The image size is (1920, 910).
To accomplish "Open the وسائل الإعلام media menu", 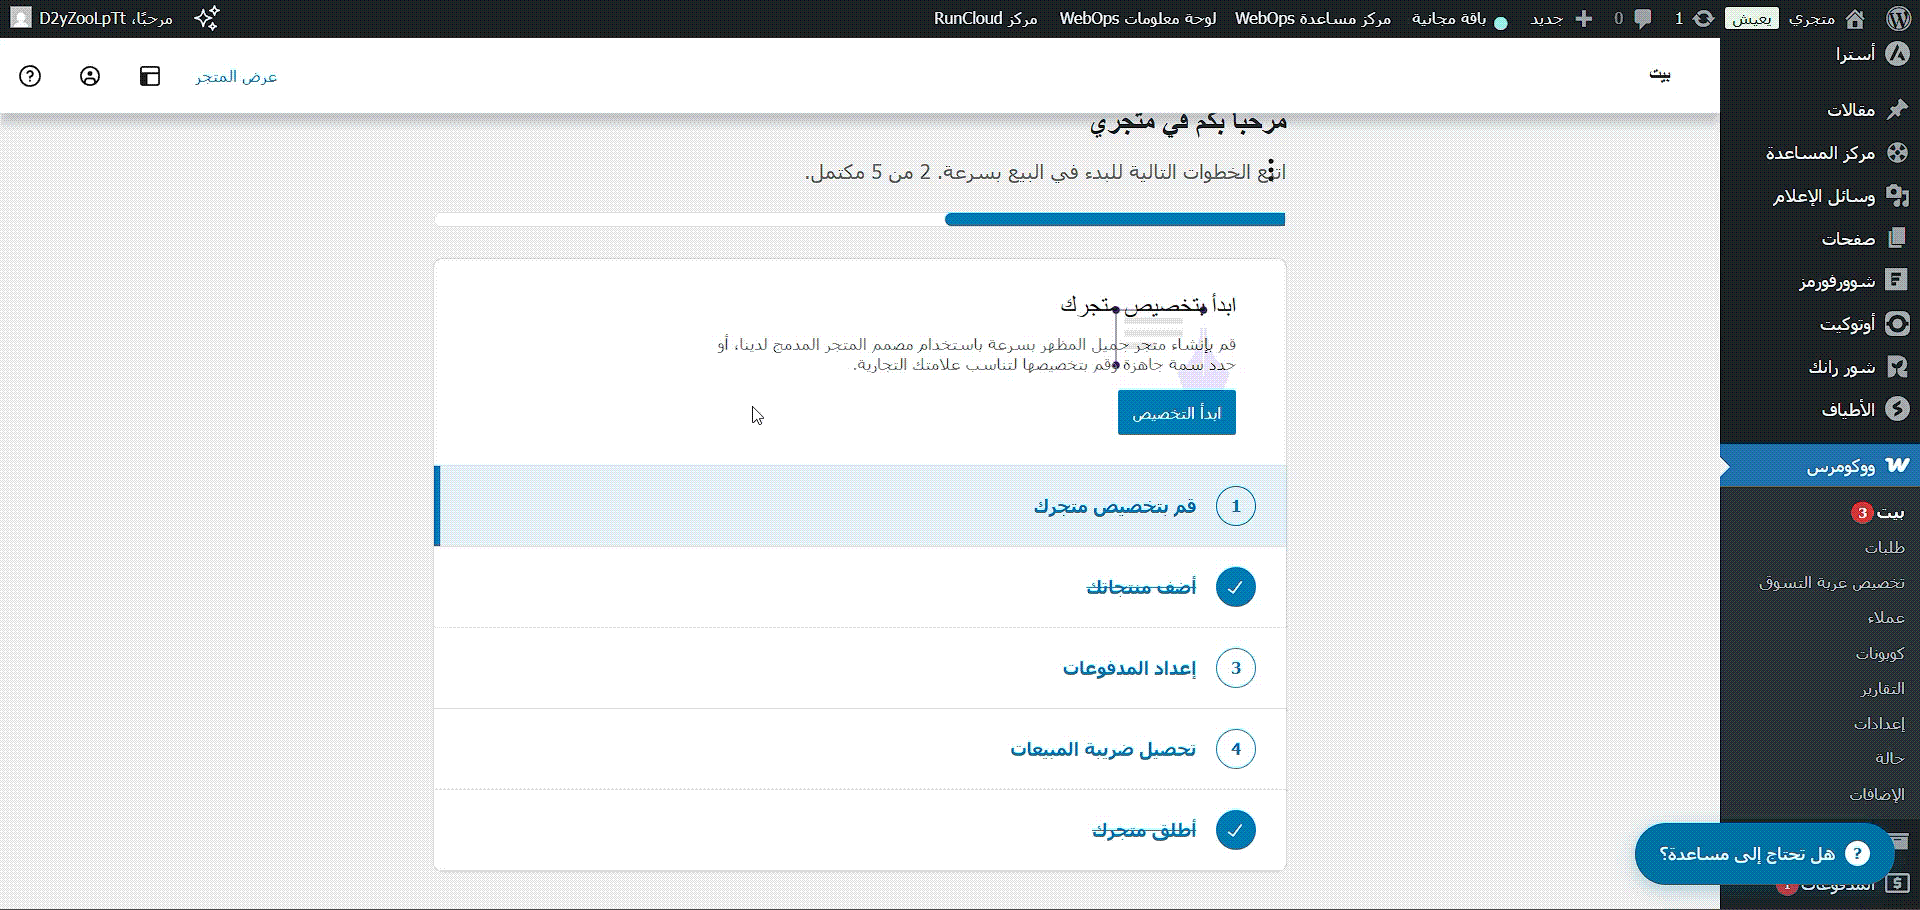I will (1824, 196).
